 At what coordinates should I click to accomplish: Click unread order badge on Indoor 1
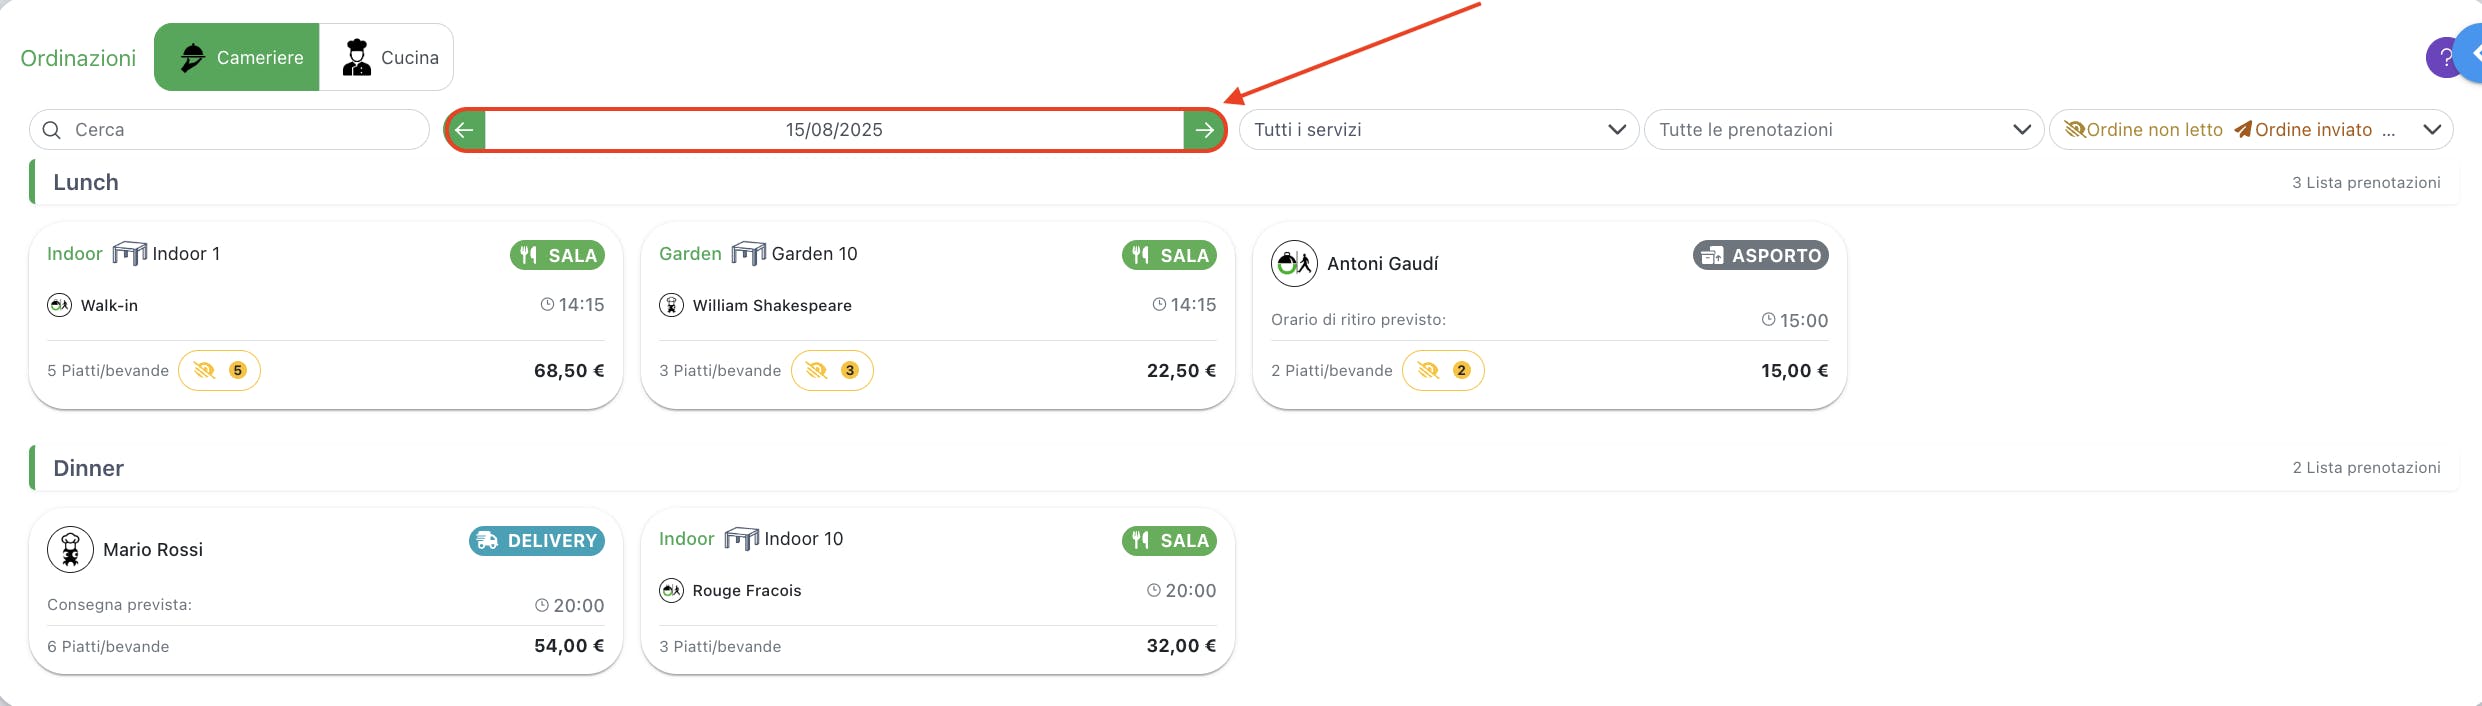click(219, 371)
